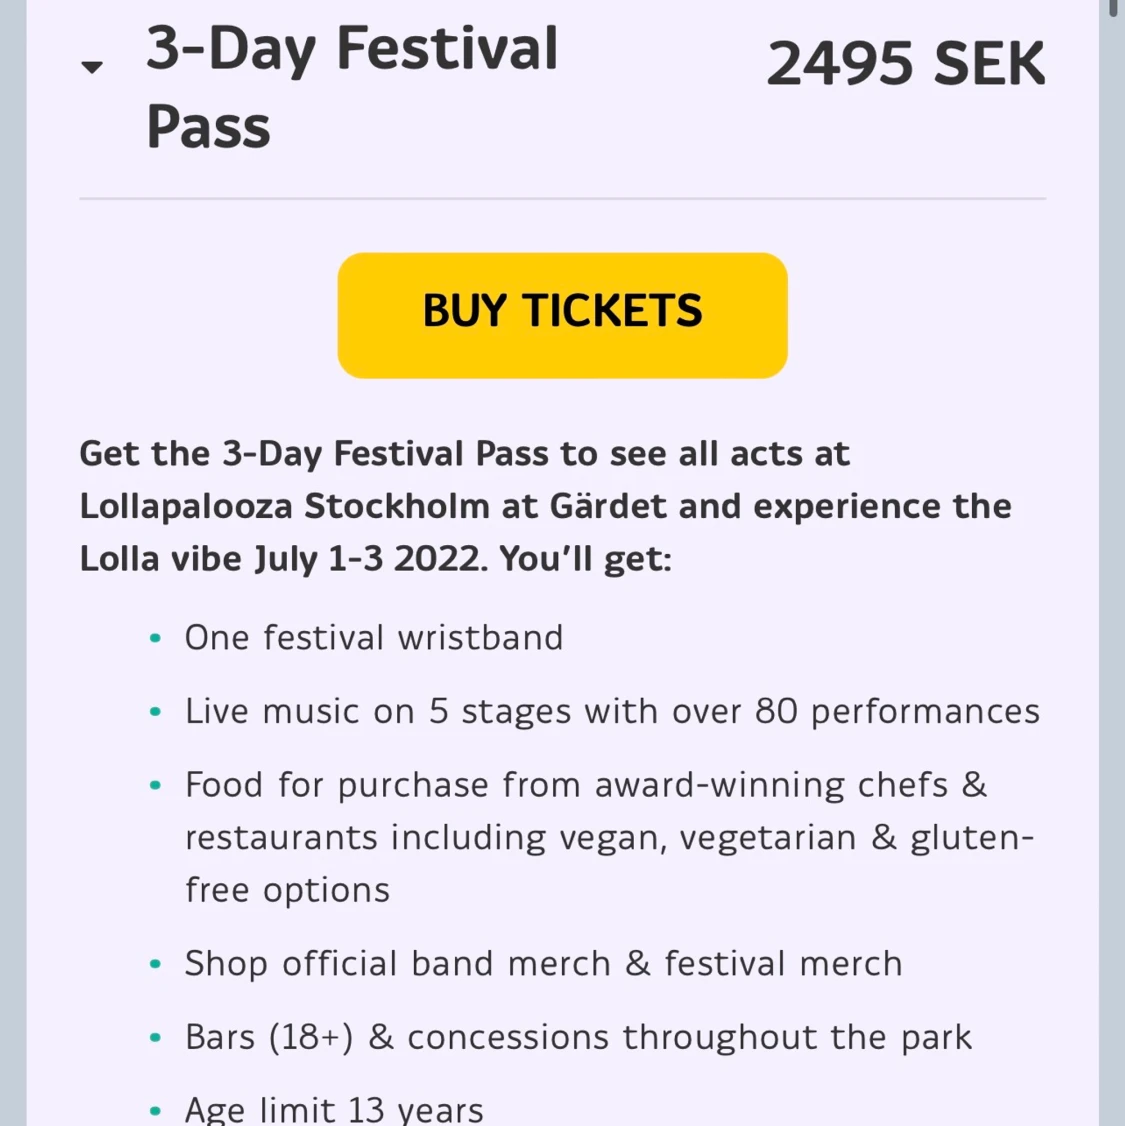Click the bullet beside Age limit
1125x1126 pixels.
[x=155, y=1111]
